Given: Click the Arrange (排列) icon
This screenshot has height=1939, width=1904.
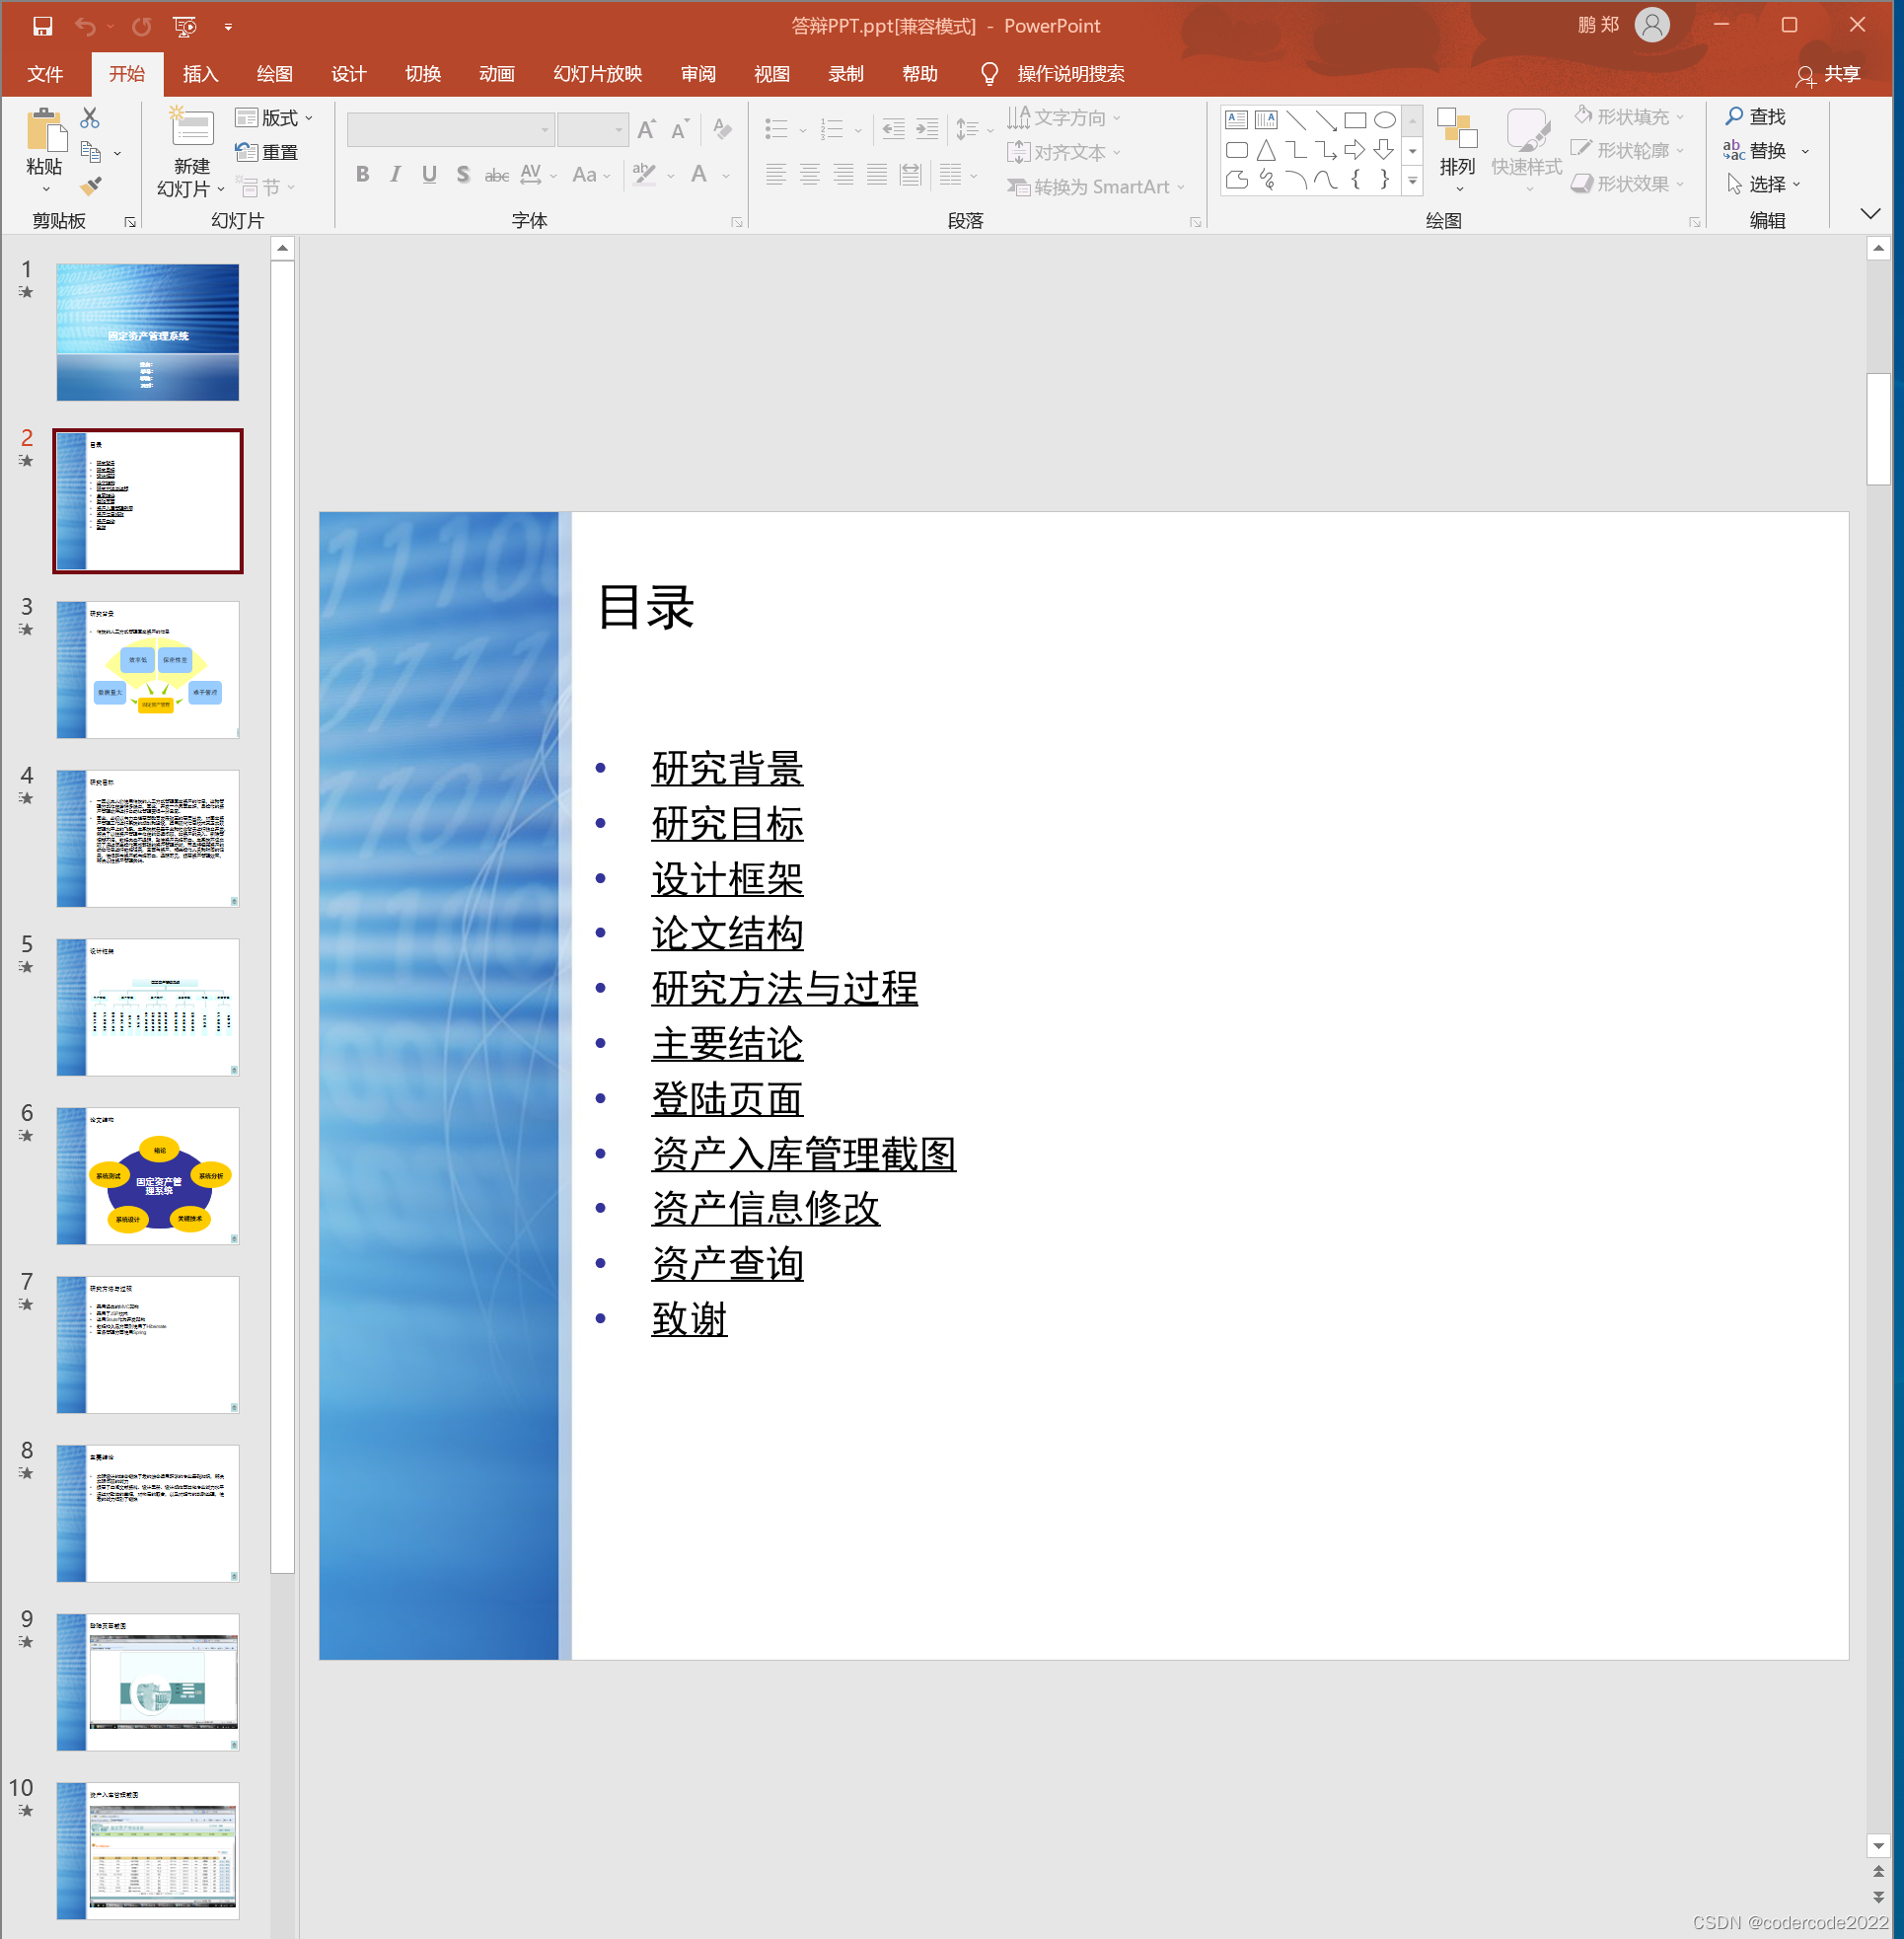Looking at the screenshot, I should pyautogui.click(x=1457, y=130).
